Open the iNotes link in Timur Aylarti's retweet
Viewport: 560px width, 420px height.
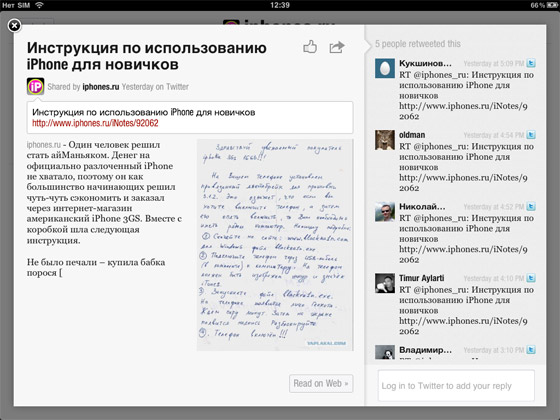coord(463,326)
